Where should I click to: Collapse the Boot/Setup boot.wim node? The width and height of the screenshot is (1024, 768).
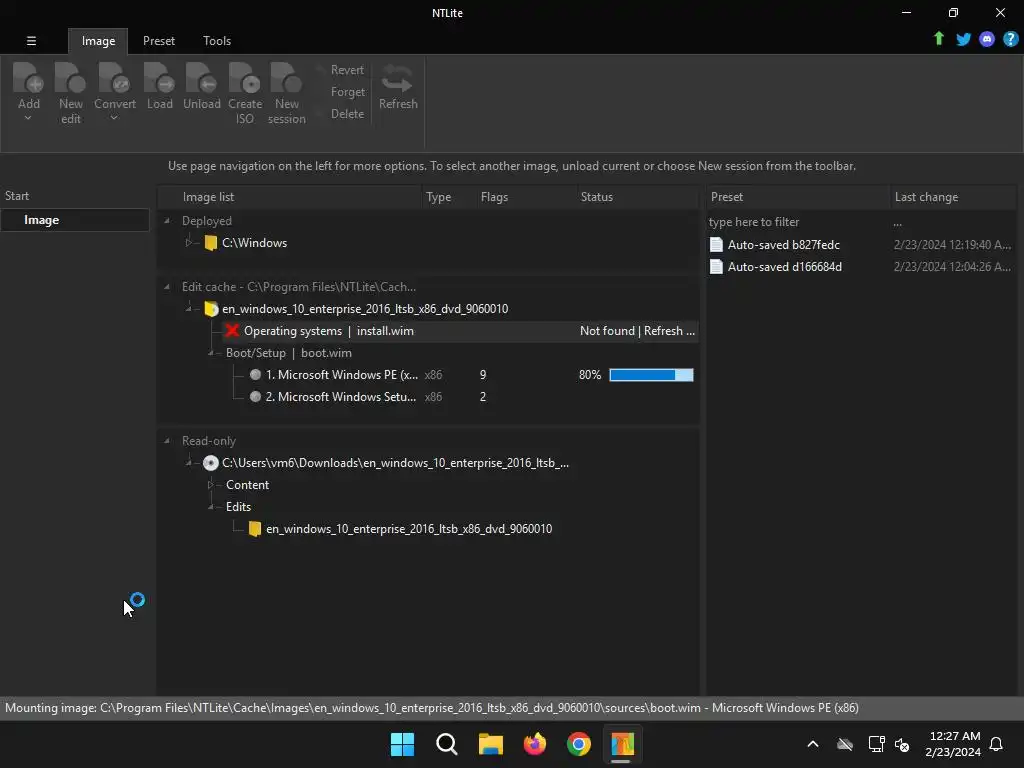pos(210,353)
